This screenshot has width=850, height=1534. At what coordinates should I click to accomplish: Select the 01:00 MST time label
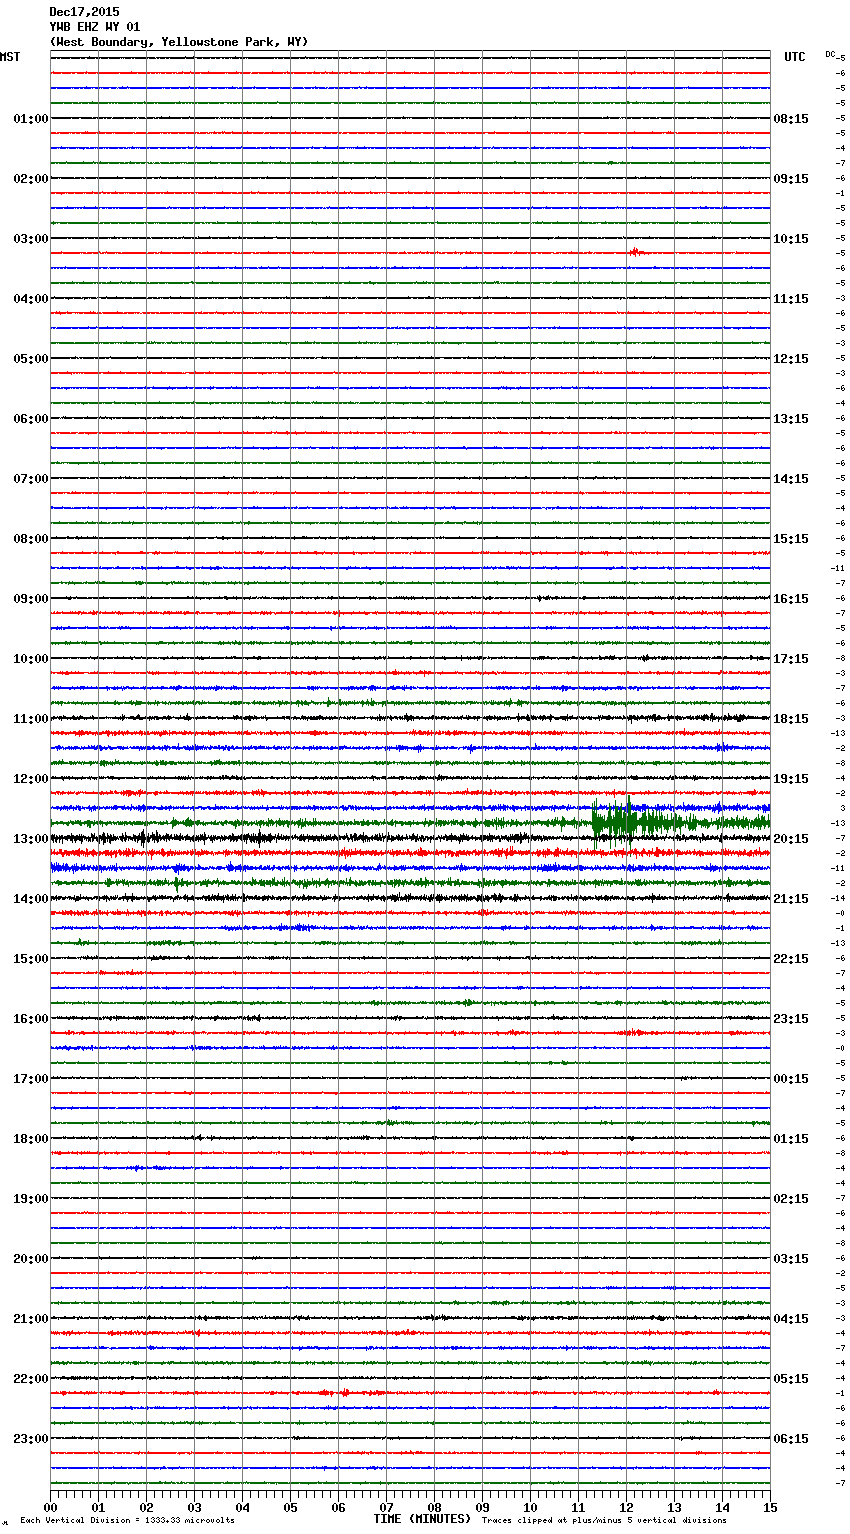pyautogui.click(x=30, y=119)
